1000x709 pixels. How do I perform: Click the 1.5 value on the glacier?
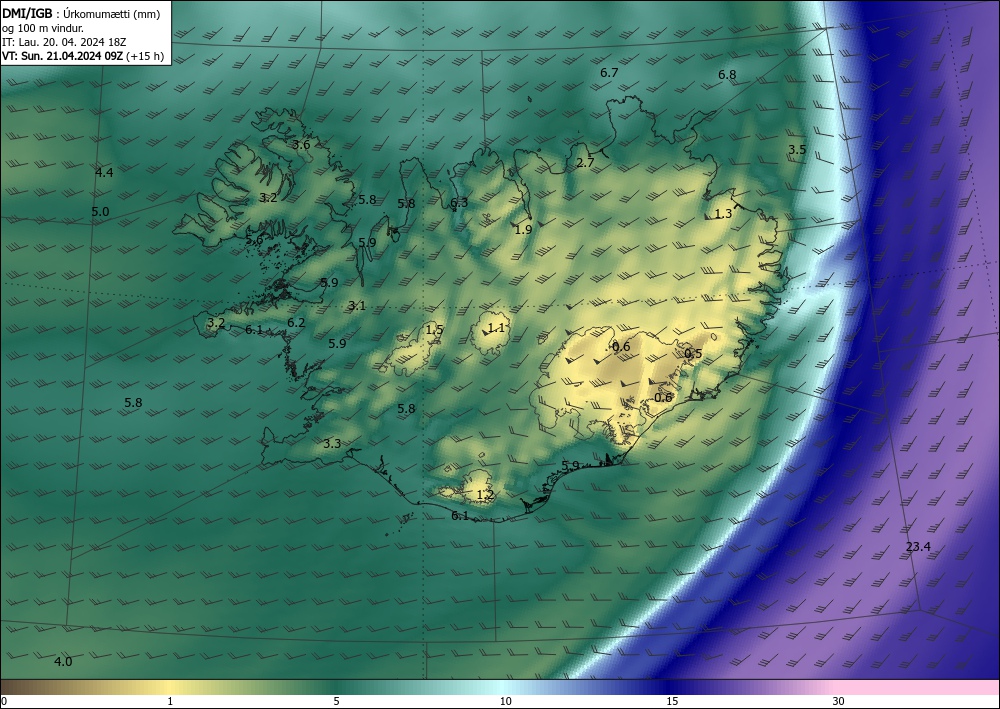434,330
